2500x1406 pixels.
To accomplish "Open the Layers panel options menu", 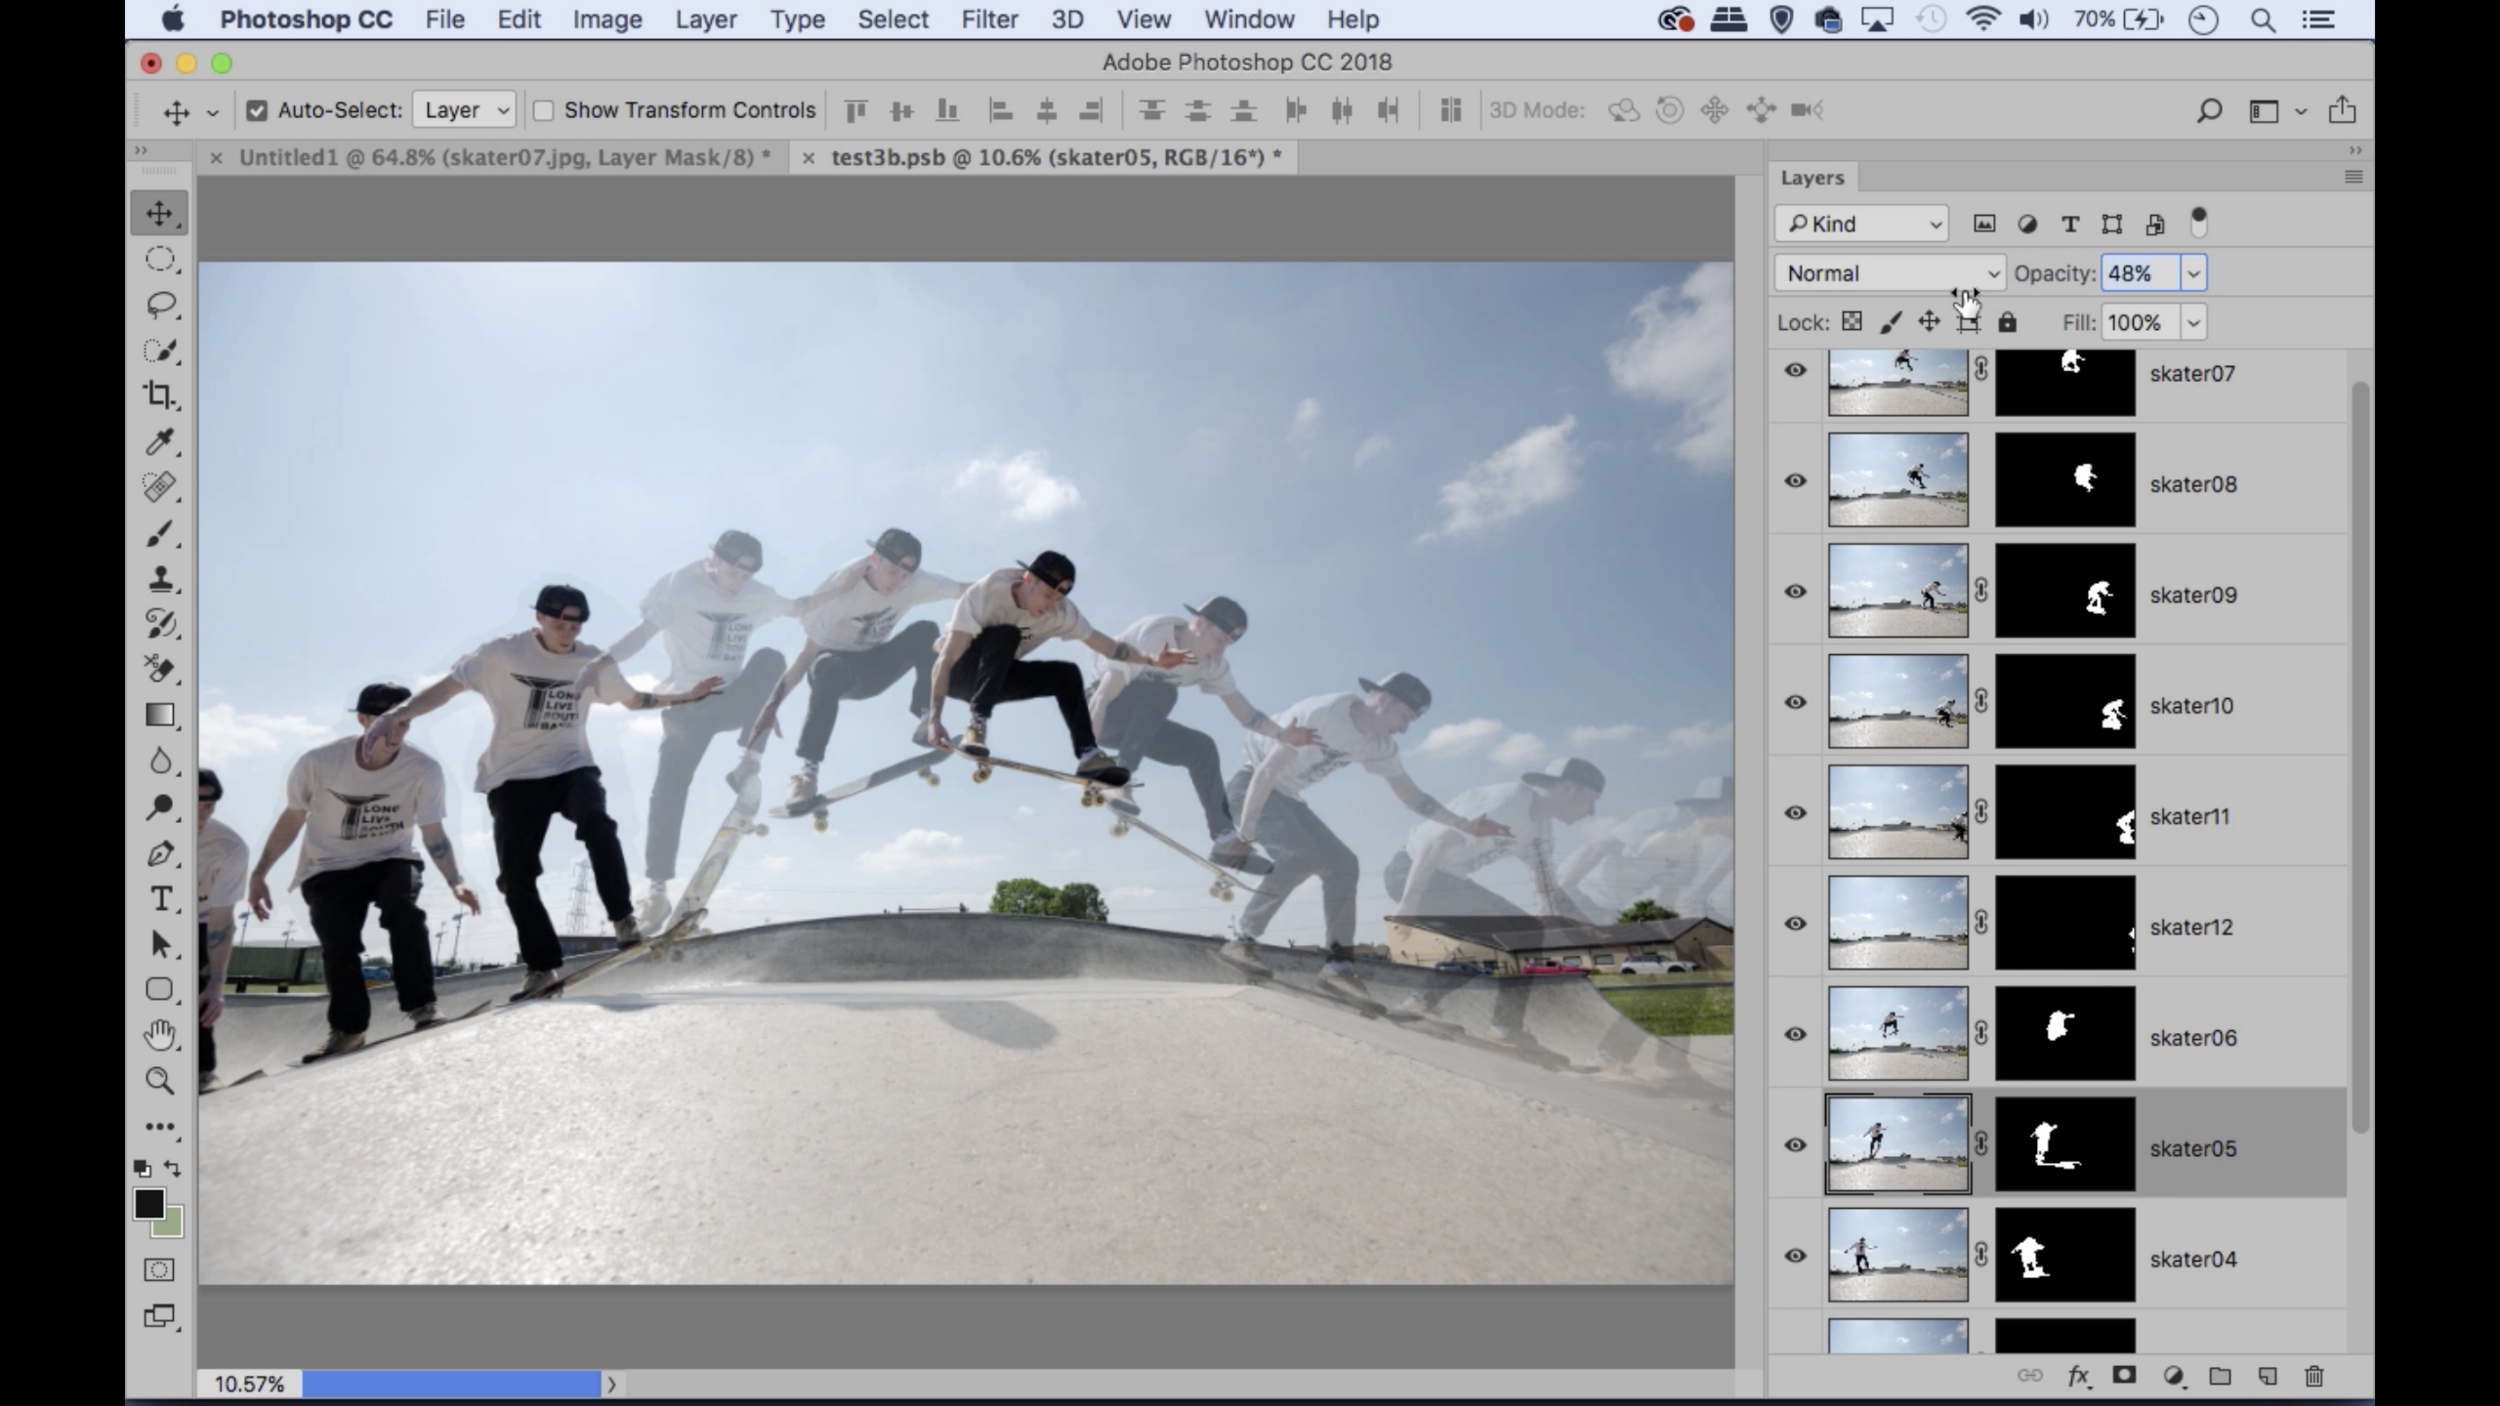I will coord(2353,177).
